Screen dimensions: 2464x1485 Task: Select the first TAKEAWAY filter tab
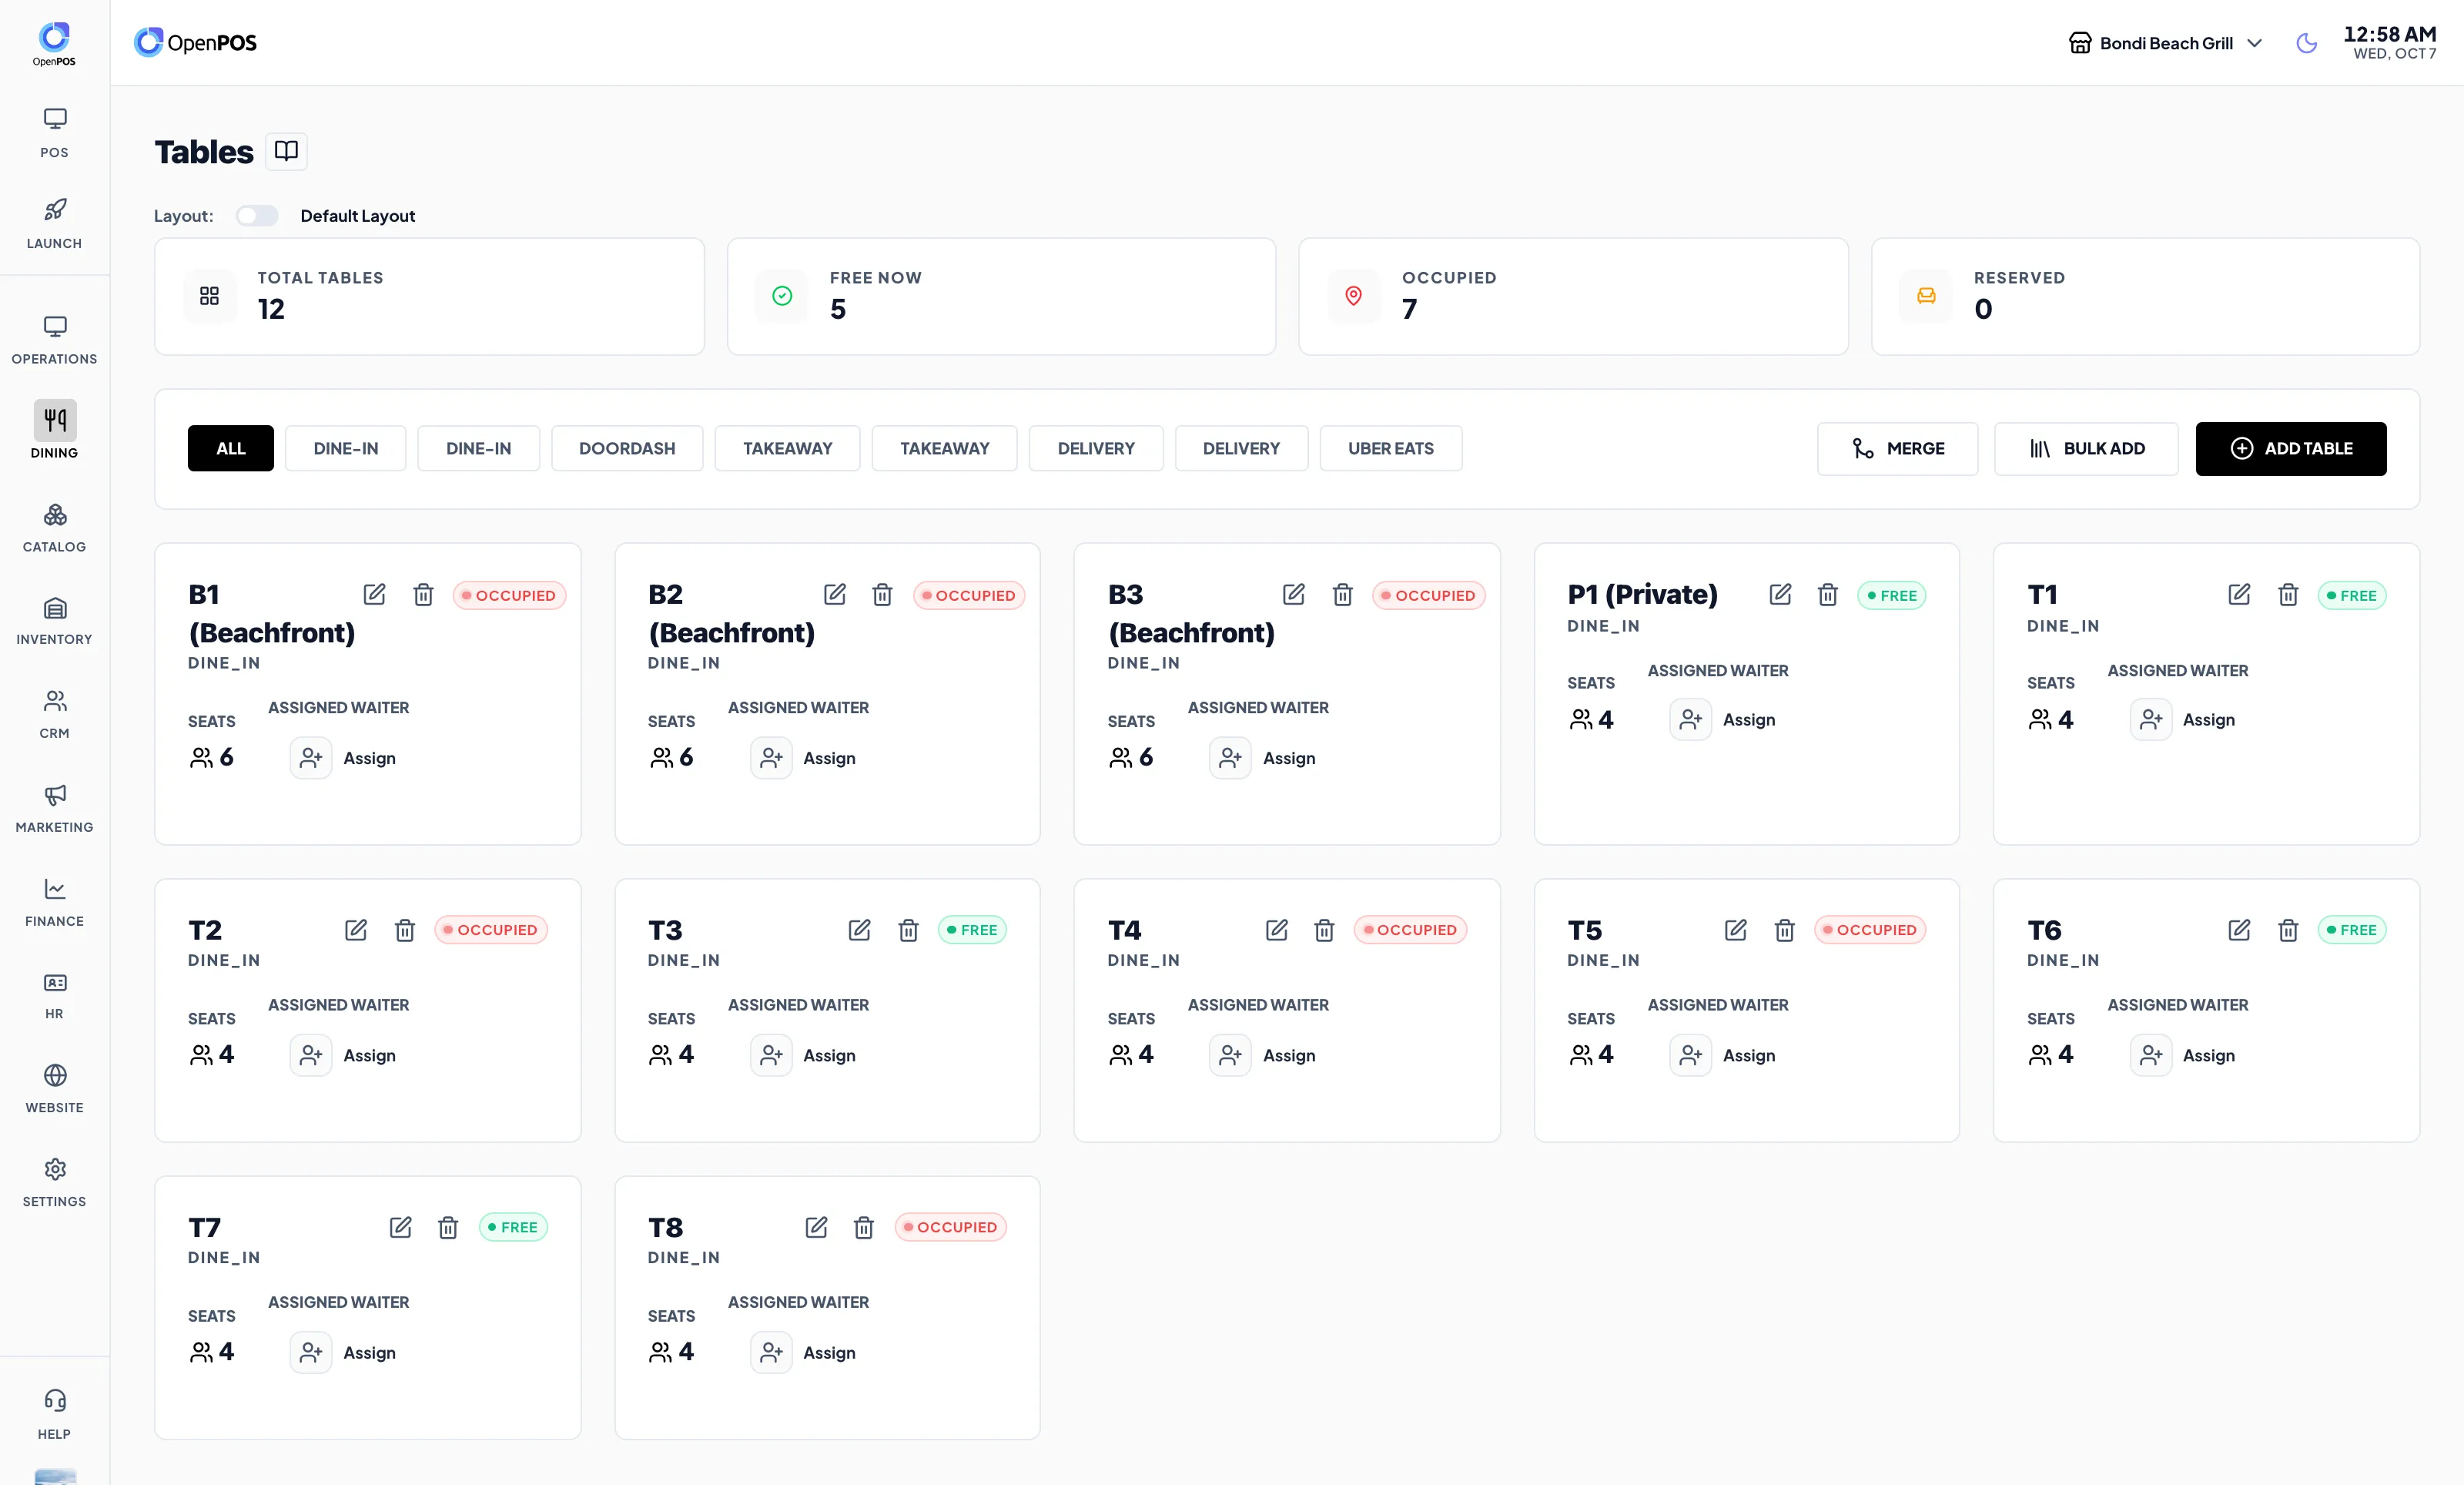coord(787,448)
